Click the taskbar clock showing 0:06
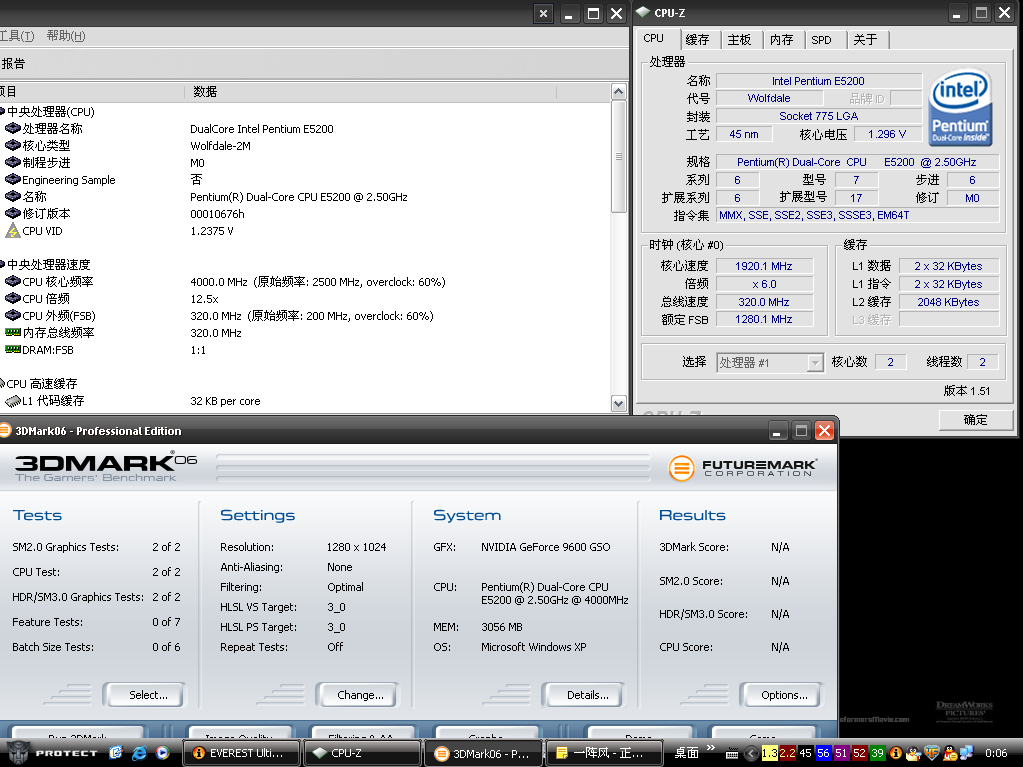The width and height of the screenshot is (1023, 767). pyautogui.click(x=996, y=753)
